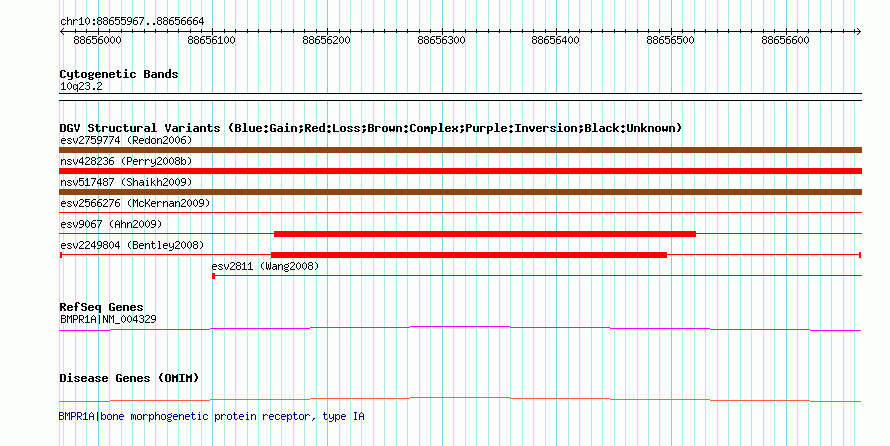Click the brown esv2759774 variant bar
890x446 pixels.
tap(460, 150)
